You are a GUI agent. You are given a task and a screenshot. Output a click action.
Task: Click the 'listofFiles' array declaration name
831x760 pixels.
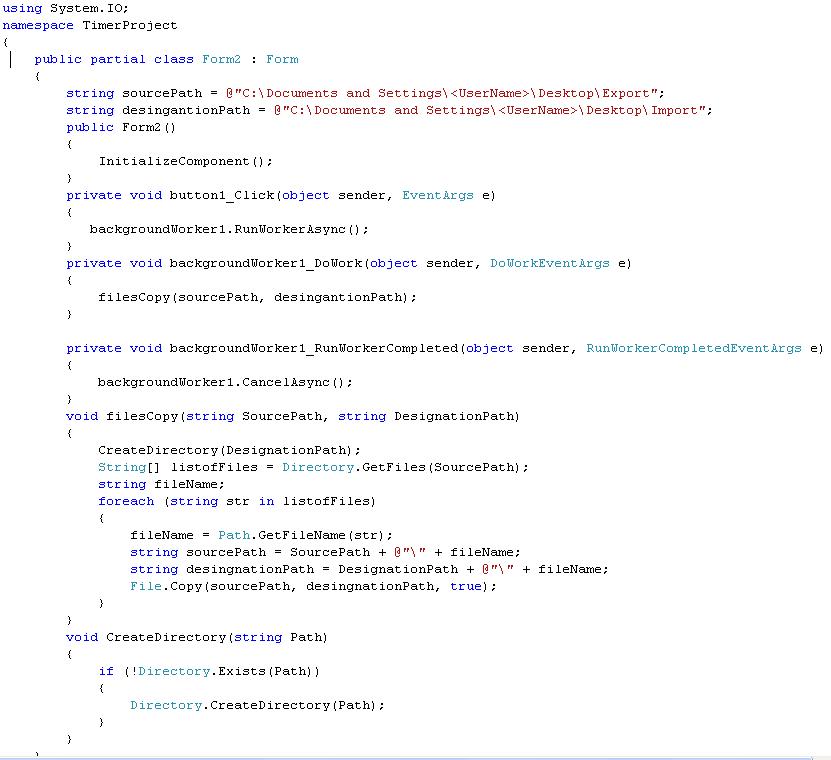(214, 467)
